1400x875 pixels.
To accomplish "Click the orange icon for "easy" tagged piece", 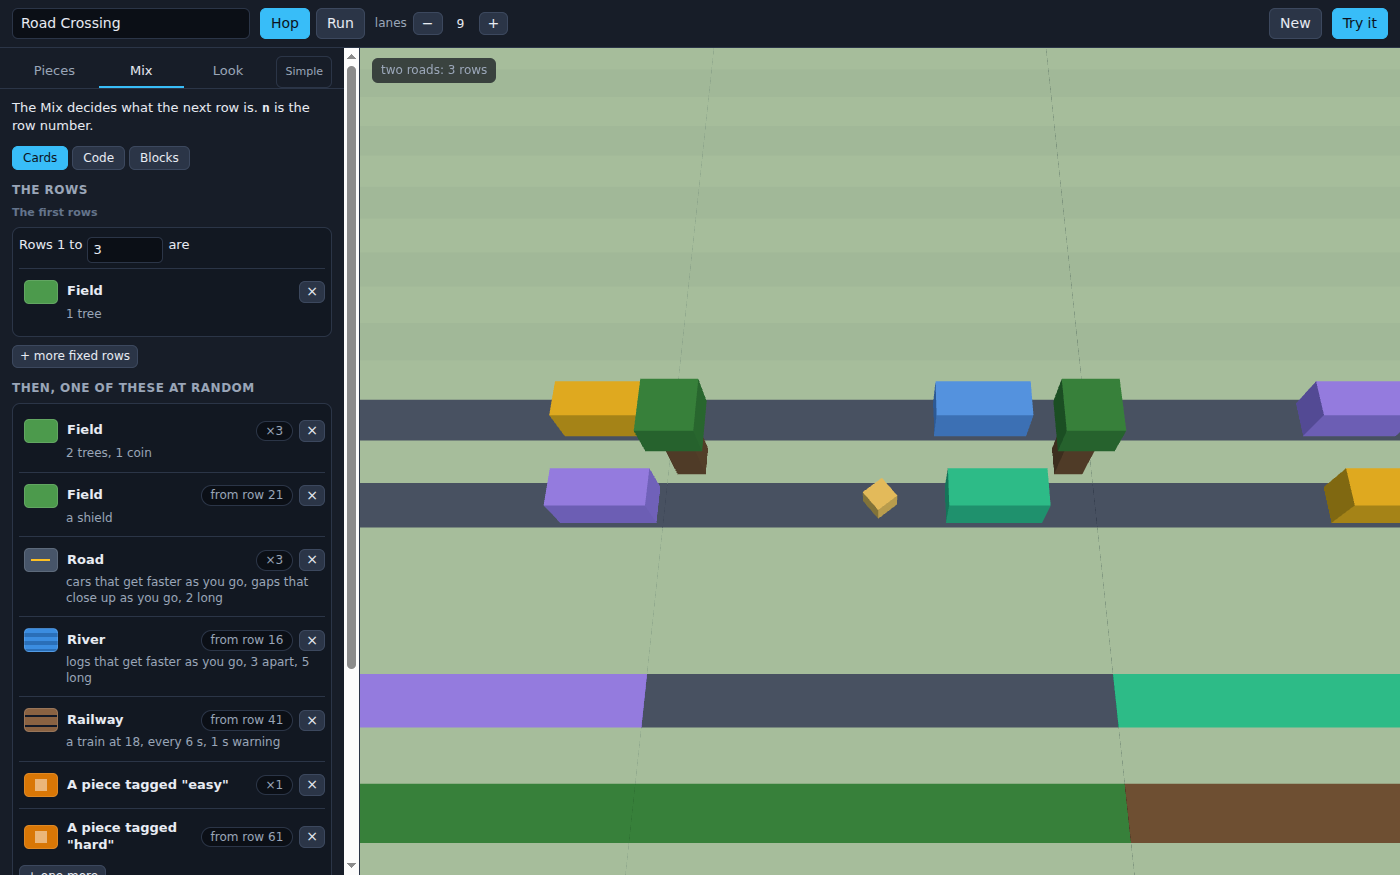I will (x=41, y=785).
